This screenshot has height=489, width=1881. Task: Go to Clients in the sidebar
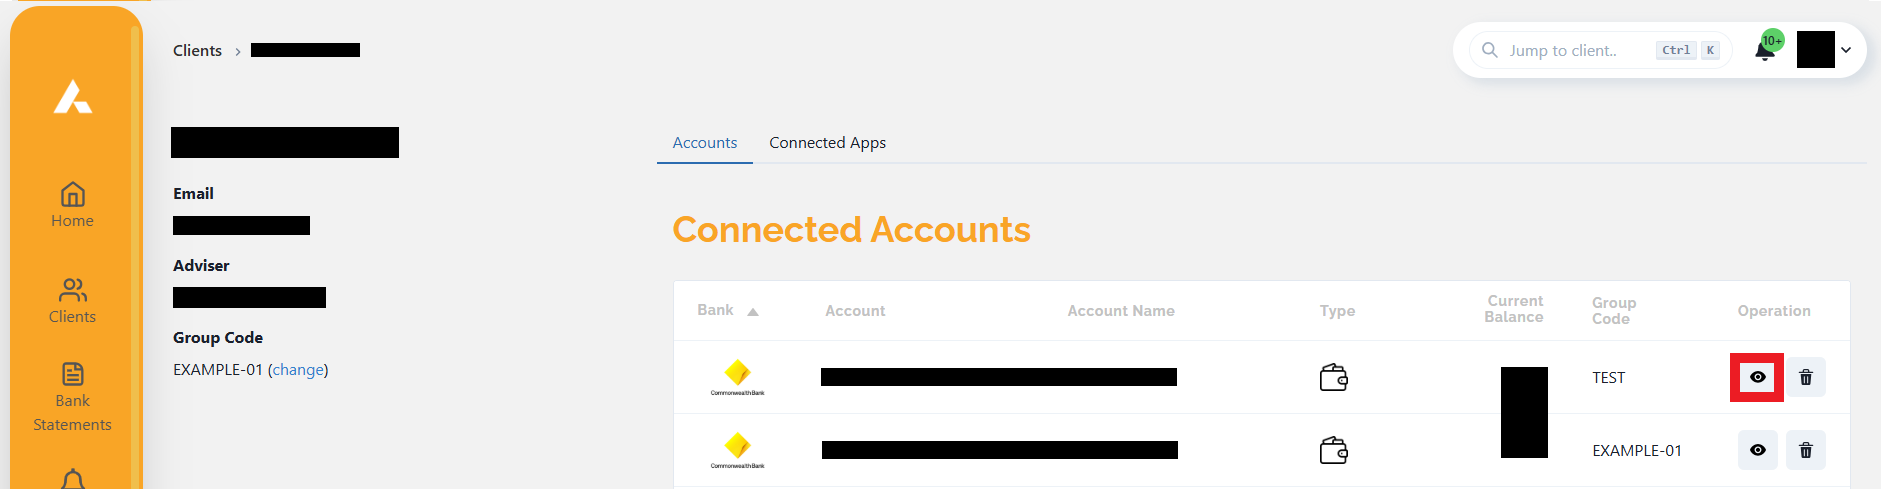[x=72, y=301]
